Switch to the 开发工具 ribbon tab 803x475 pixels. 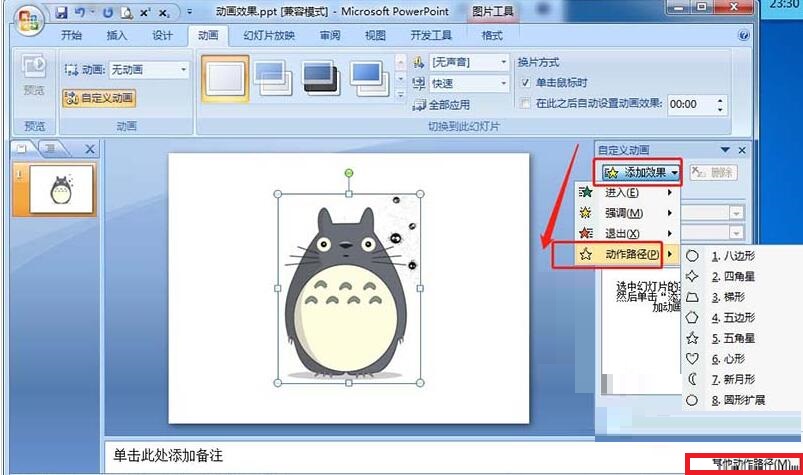[x=431, y=35]
